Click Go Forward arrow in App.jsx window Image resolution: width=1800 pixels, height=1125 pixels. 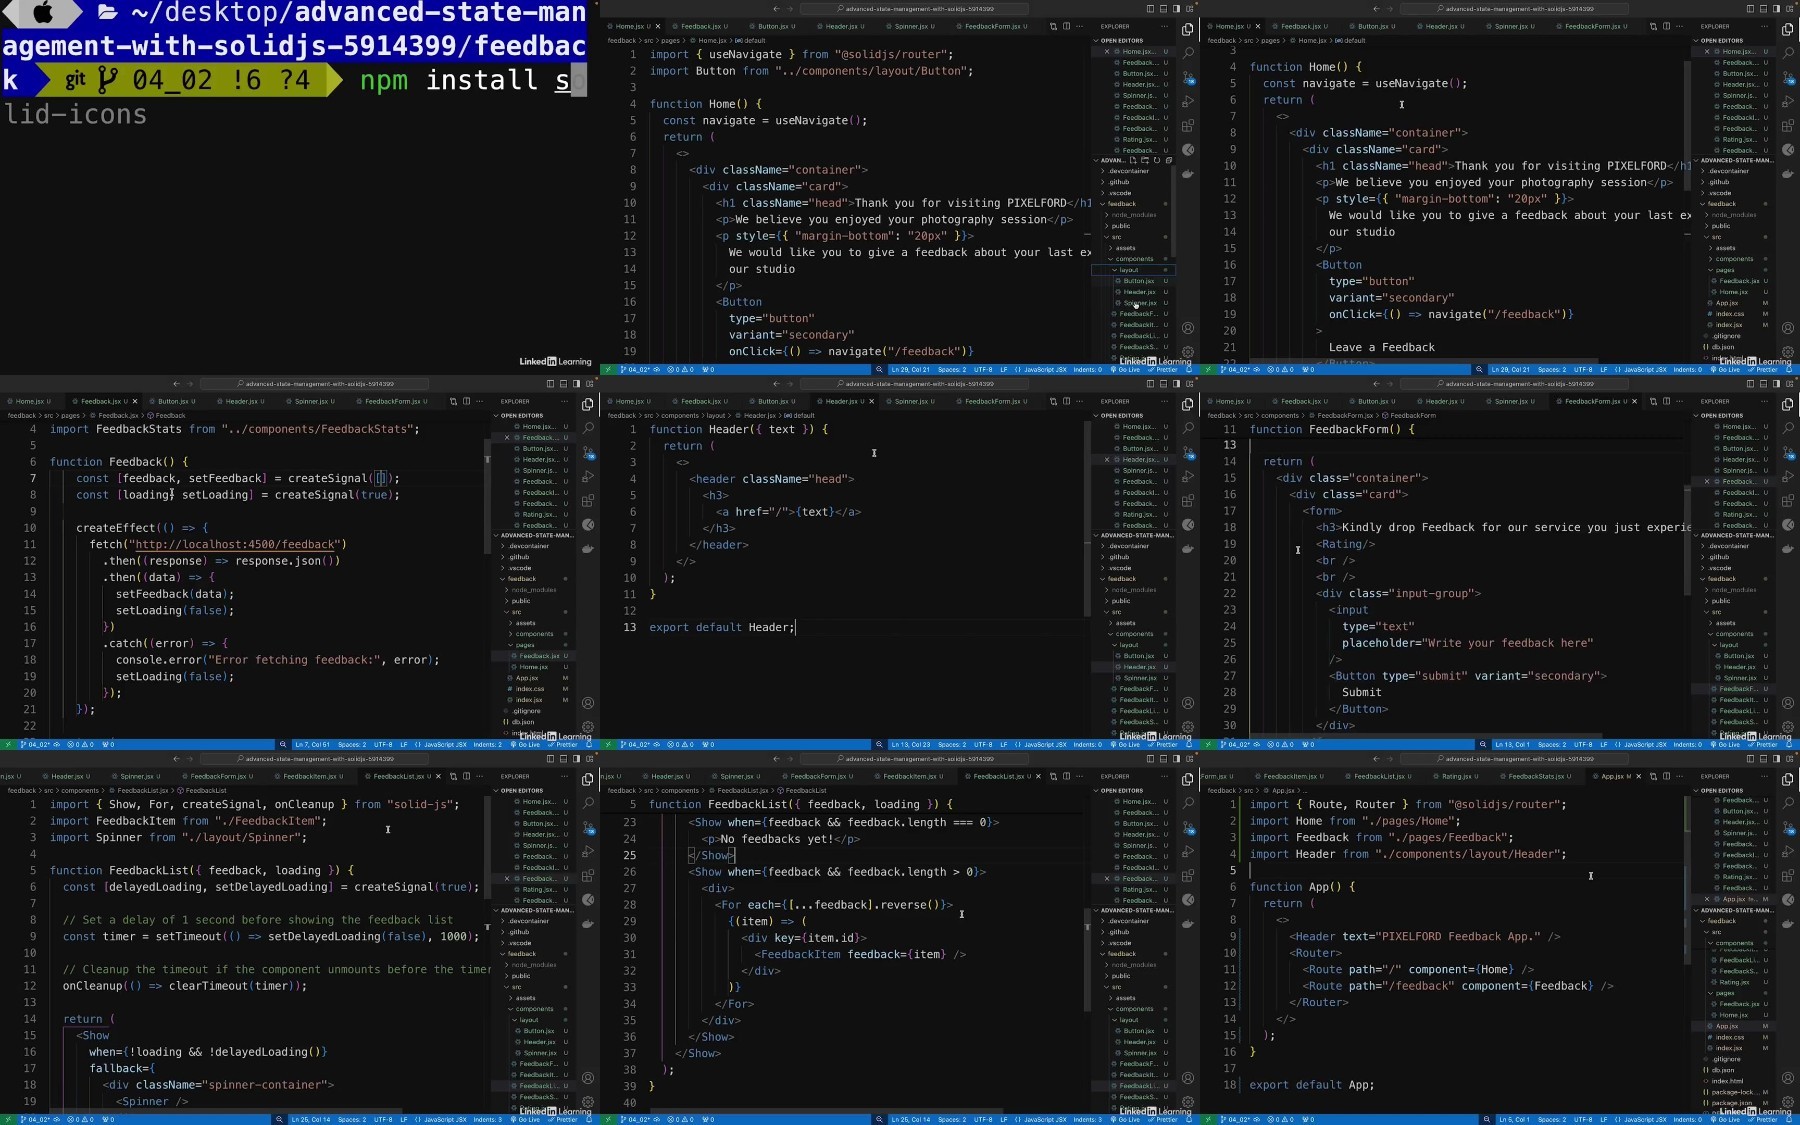(1391, 758)
